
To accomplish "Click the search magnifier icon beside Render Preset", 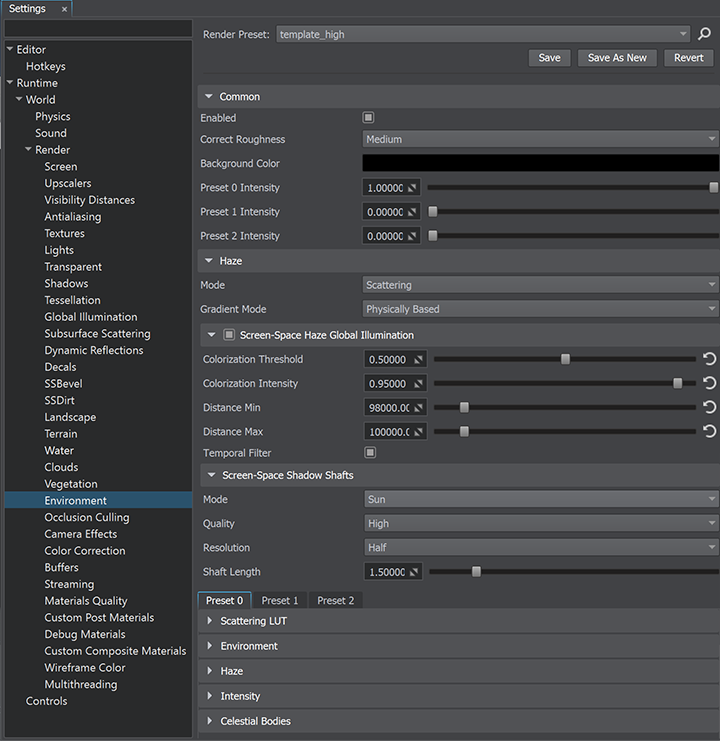I will point(704,34).
